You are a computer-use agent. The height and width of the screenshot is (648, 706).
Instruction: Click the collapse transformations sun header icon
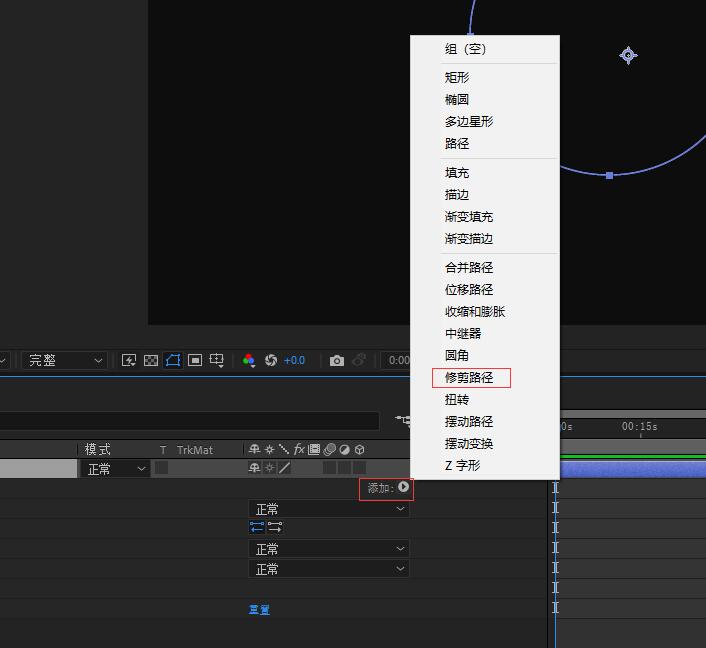[x=269, y=449]
